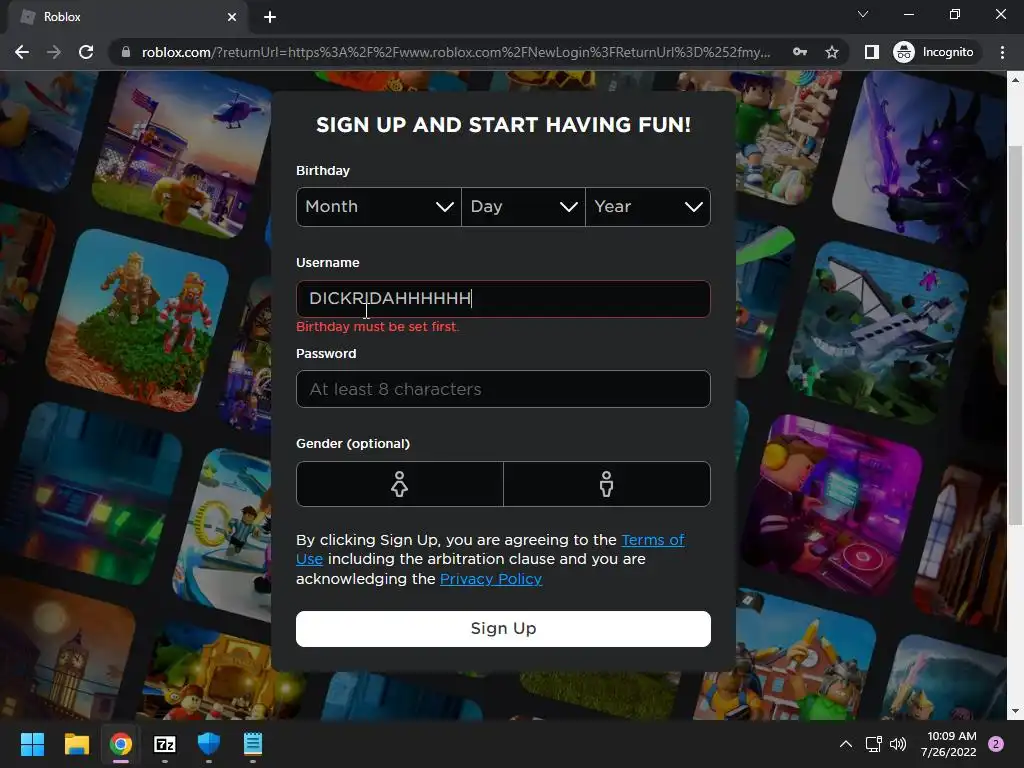Screen dimensions: 1024x768
Task: Click the page's vertical scrollbar
Action: click(1015, 335)
